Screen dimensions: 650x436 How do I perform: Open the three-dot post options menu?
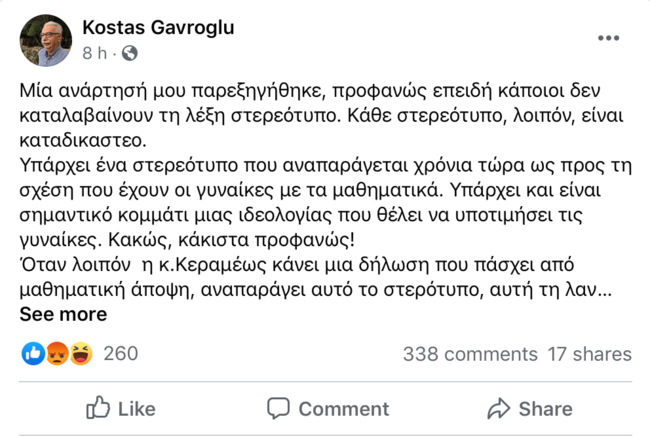click(x=608, y=38)
